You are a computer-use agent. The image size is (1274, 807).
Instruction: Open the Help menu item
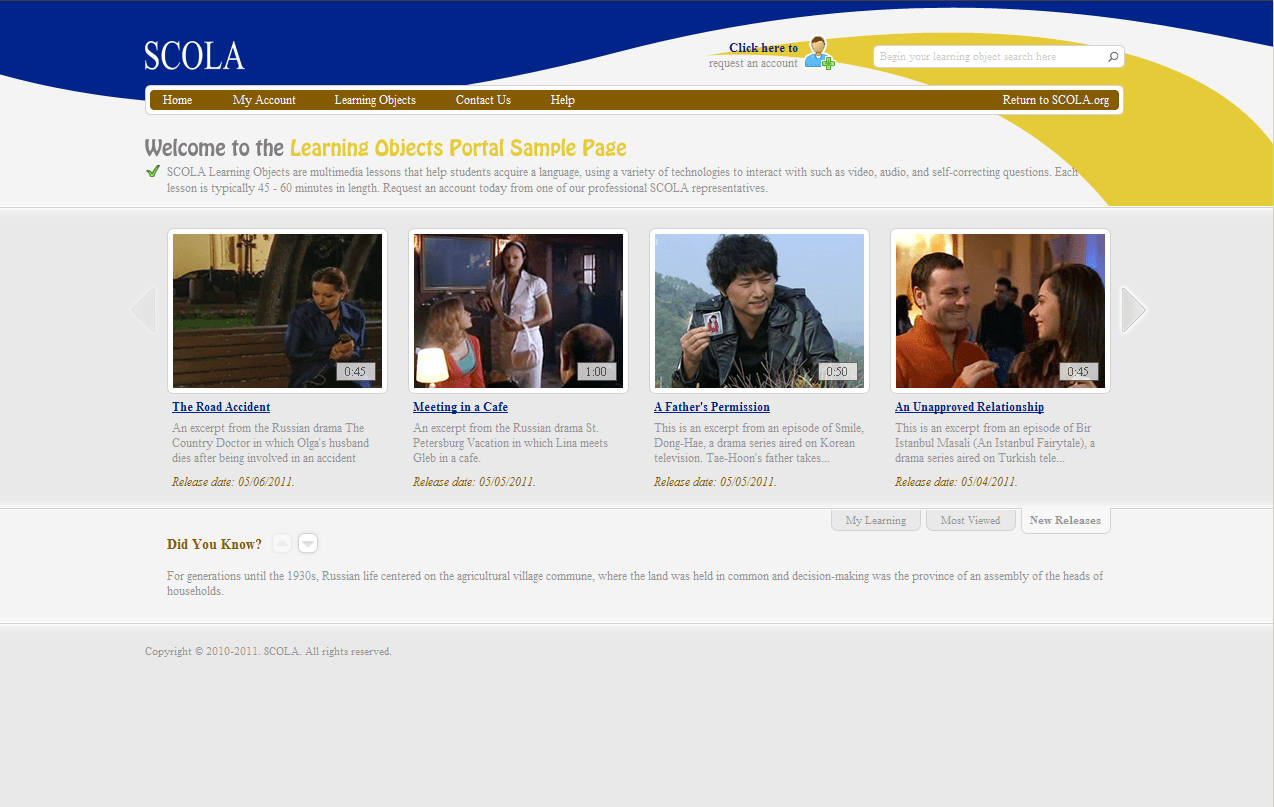point(563,100)
